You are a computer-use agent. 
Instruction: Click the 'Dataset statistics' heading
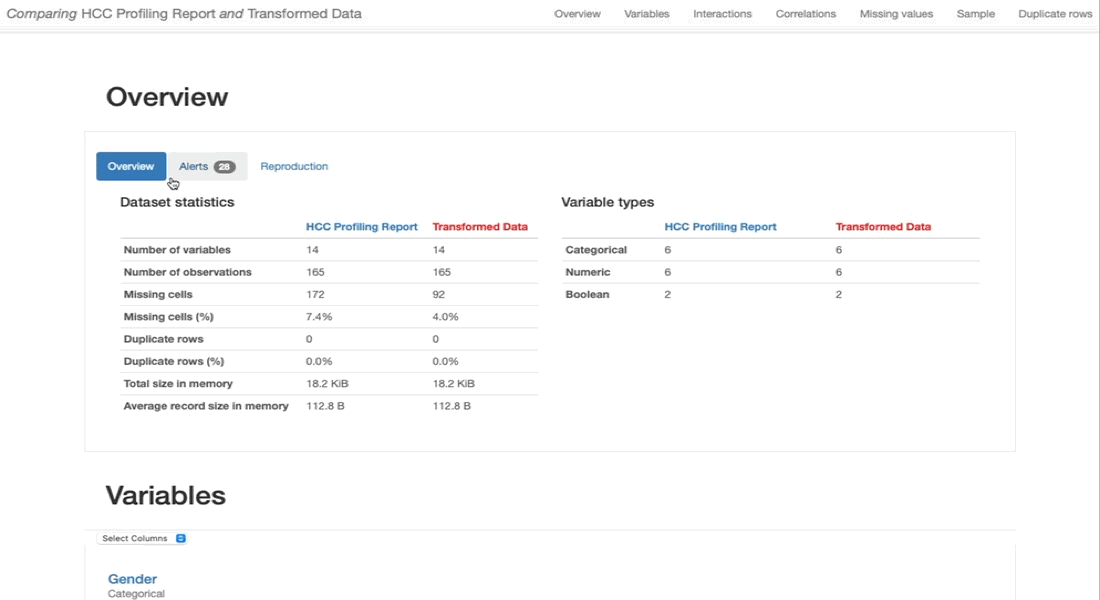point(177,202)
